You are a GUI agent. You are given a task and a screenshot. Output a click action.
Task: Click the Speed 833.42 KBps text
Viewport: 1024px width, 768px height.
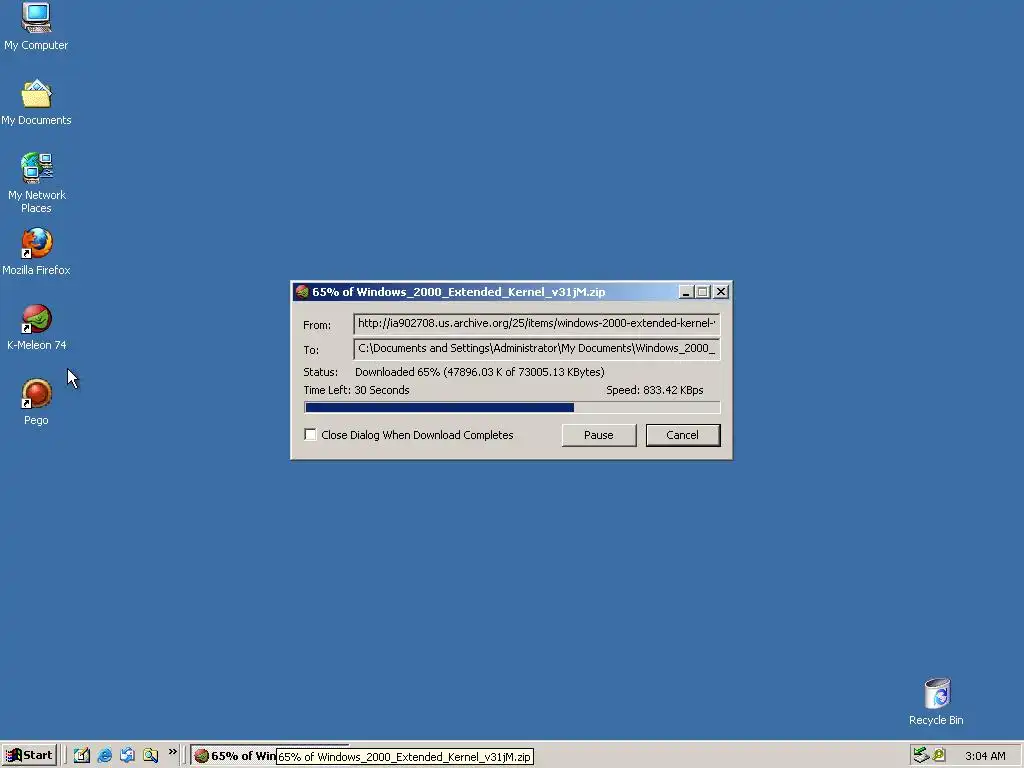point(654,391)
